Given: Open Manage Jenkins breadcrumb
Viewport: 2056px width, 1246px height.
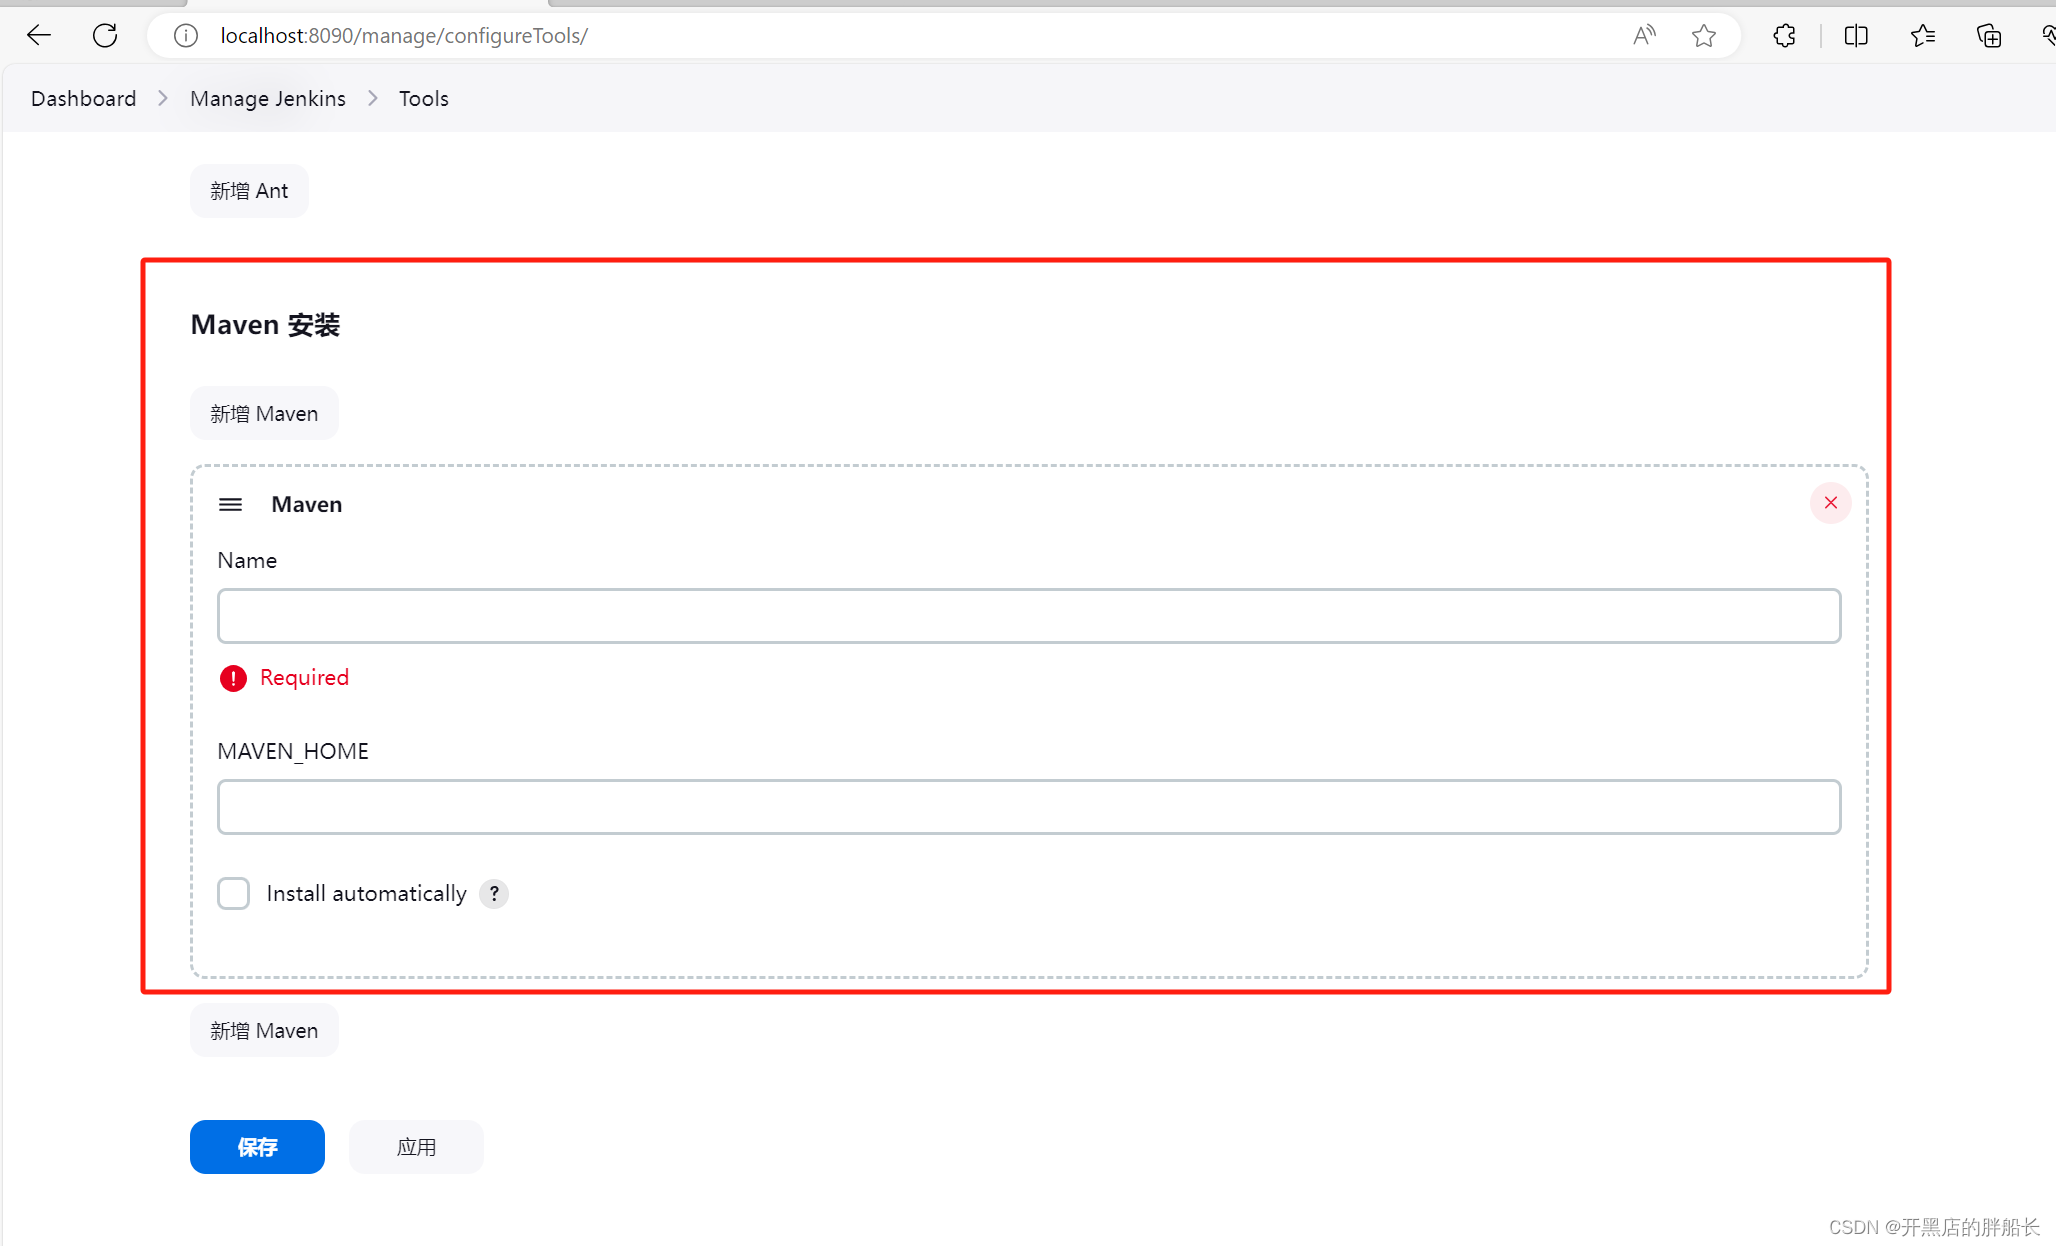Looking at the screenshot, I should (268, 98).
